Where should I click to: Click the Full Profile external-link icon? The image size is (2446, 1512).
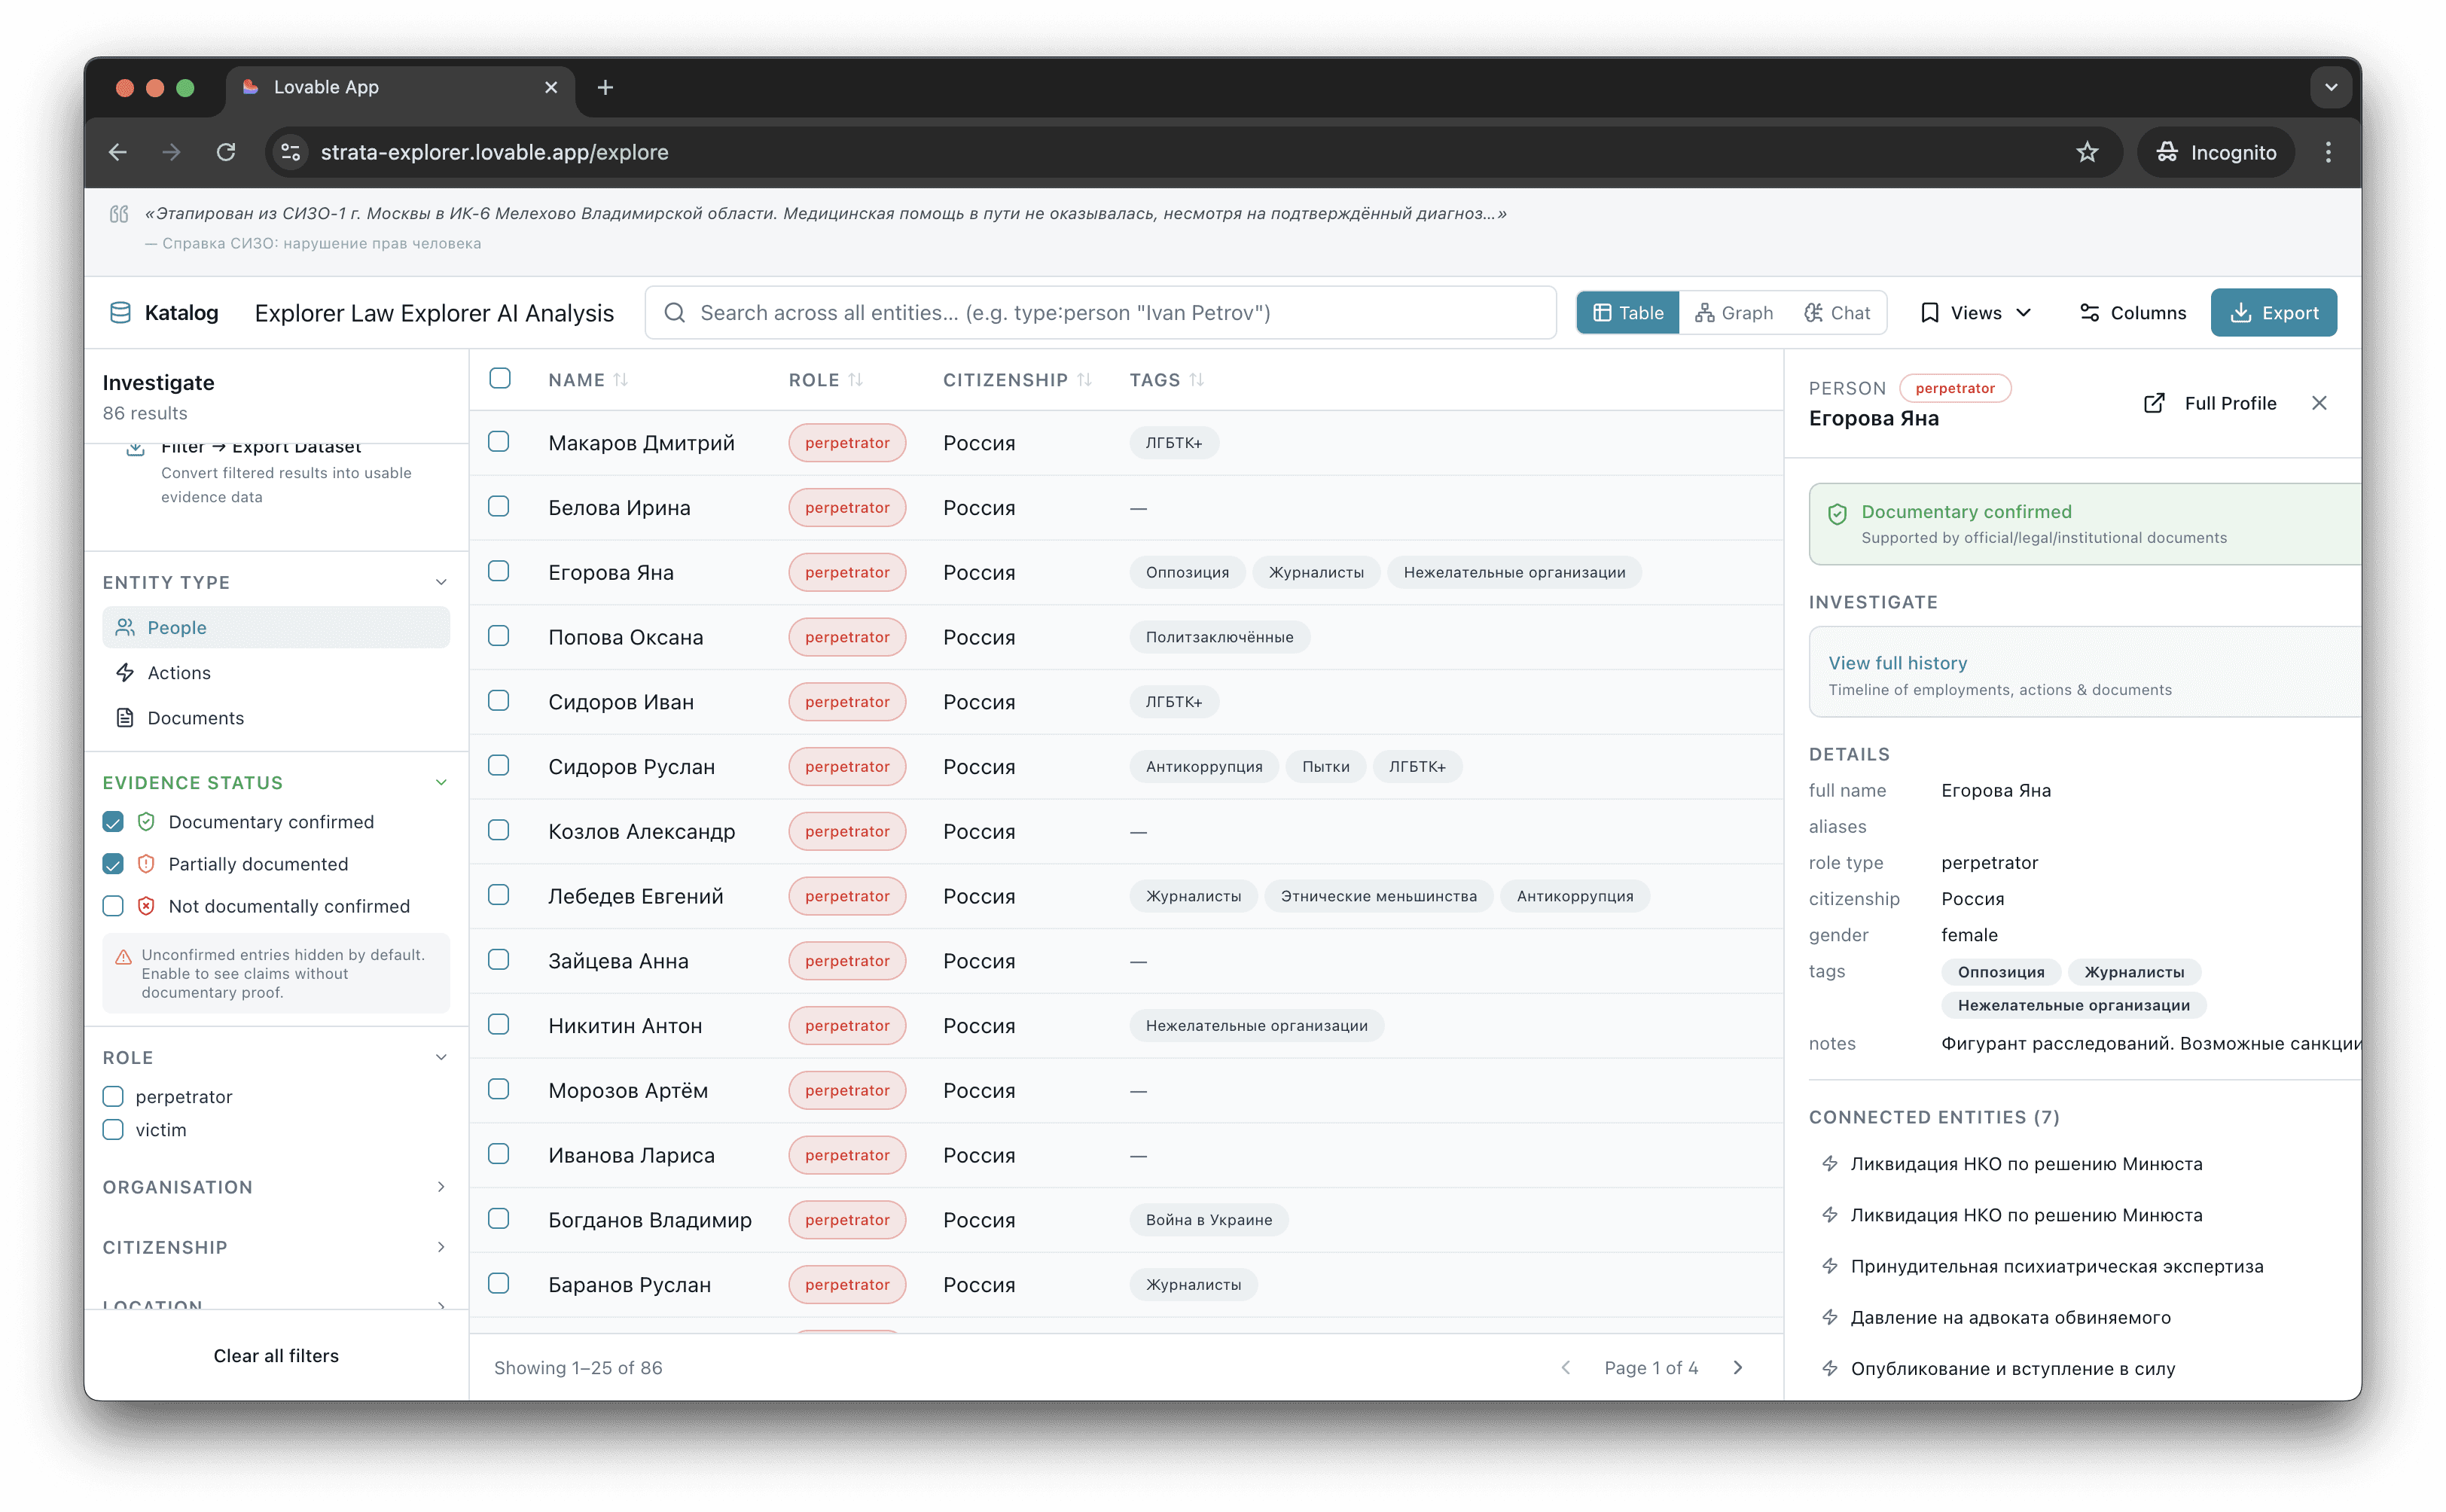[2154, 403]
